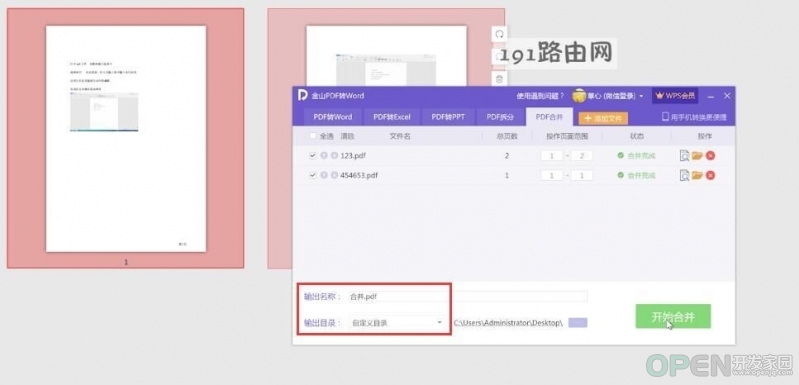Open the user account dropdown arrow
The height and width of the screenshot is (385, 799).
(x=641, y=96)
